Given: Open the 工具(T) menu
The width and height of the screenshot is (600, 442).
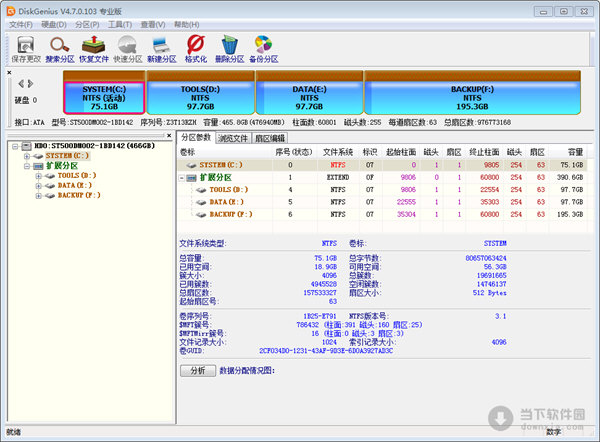Looking at the screenshot, I should 120,24.
